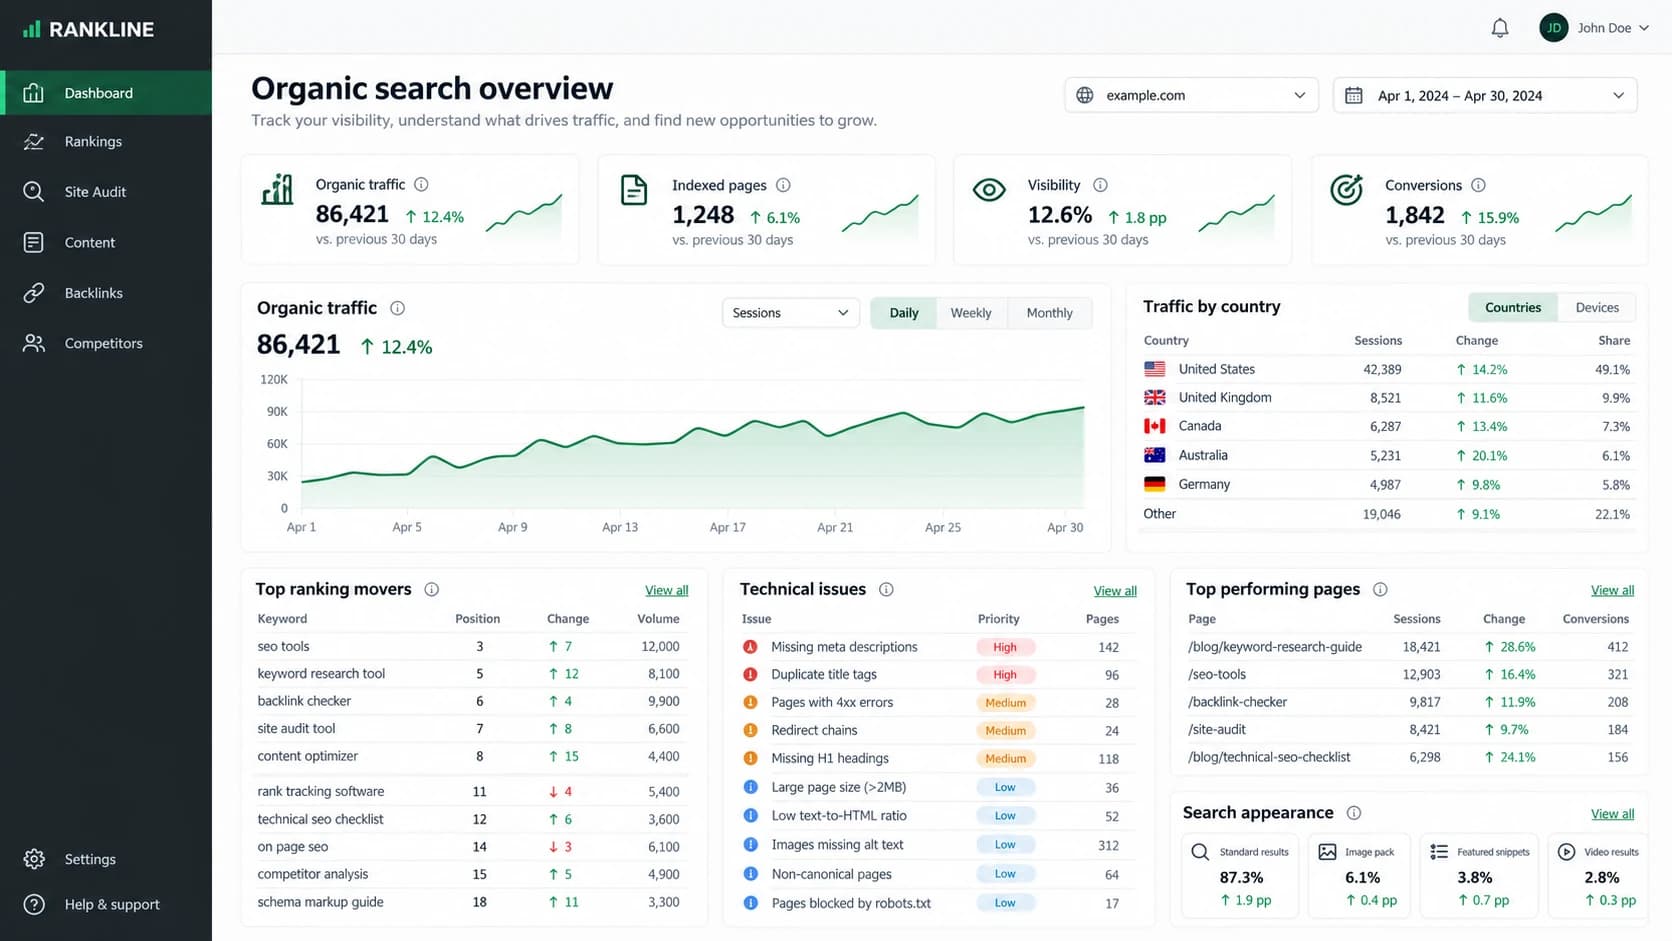Click the Rankline logo icon
This screenshot has height=941, width=1672.
pyautogui.click(x=32, y=29)
